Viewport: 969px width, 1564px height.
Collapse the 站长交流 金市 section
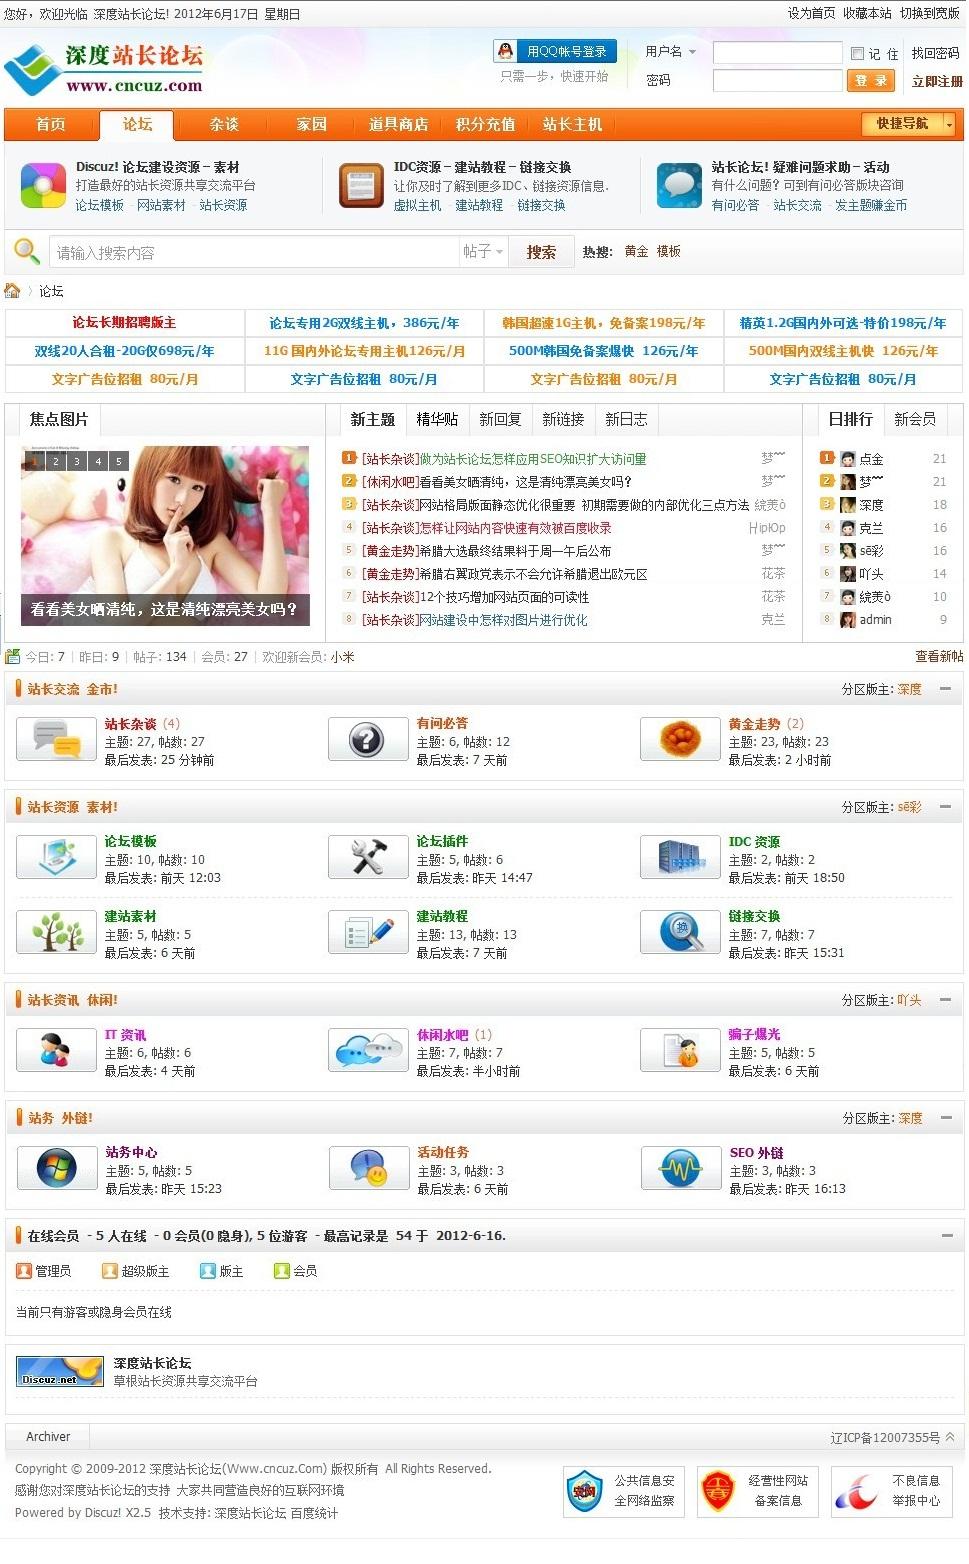(x=948, y=689)
